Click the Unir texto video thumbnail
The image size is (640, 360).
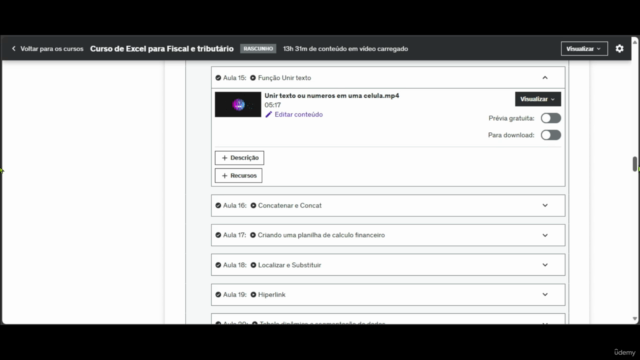(x=238, y=104)
